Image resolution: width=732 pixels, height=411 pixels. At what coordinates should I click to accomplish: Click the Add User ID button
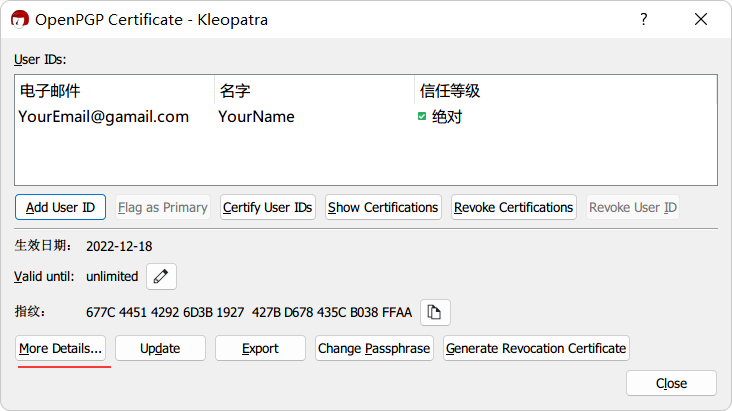coord(60,207)
